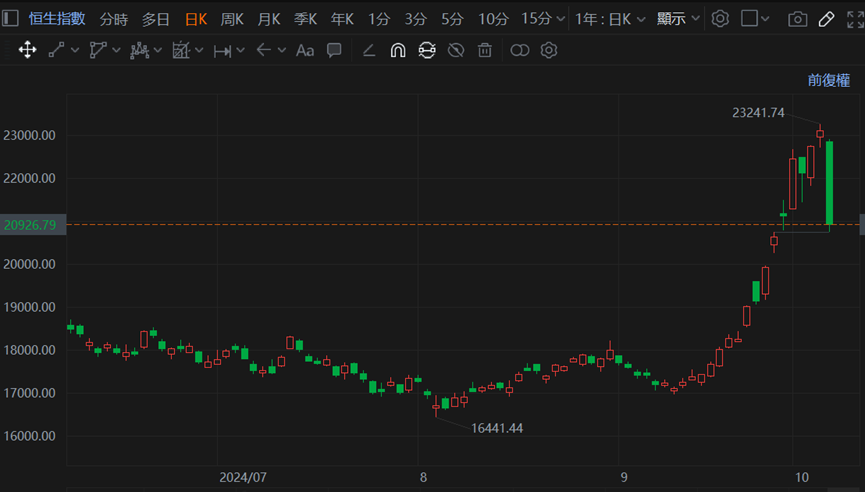Switch to the 1分 interval
The width and height of the screenshot is (865, 492).
pyautogui.click(x=379, y=19)
